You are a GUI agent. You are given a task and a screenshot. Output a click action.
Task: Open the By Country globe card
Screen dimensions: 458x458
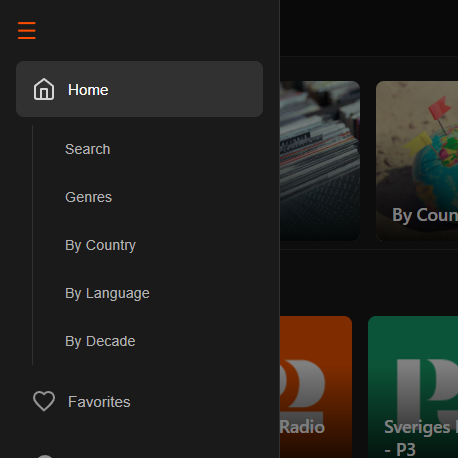pyautogui.click(x=417, y=161)
